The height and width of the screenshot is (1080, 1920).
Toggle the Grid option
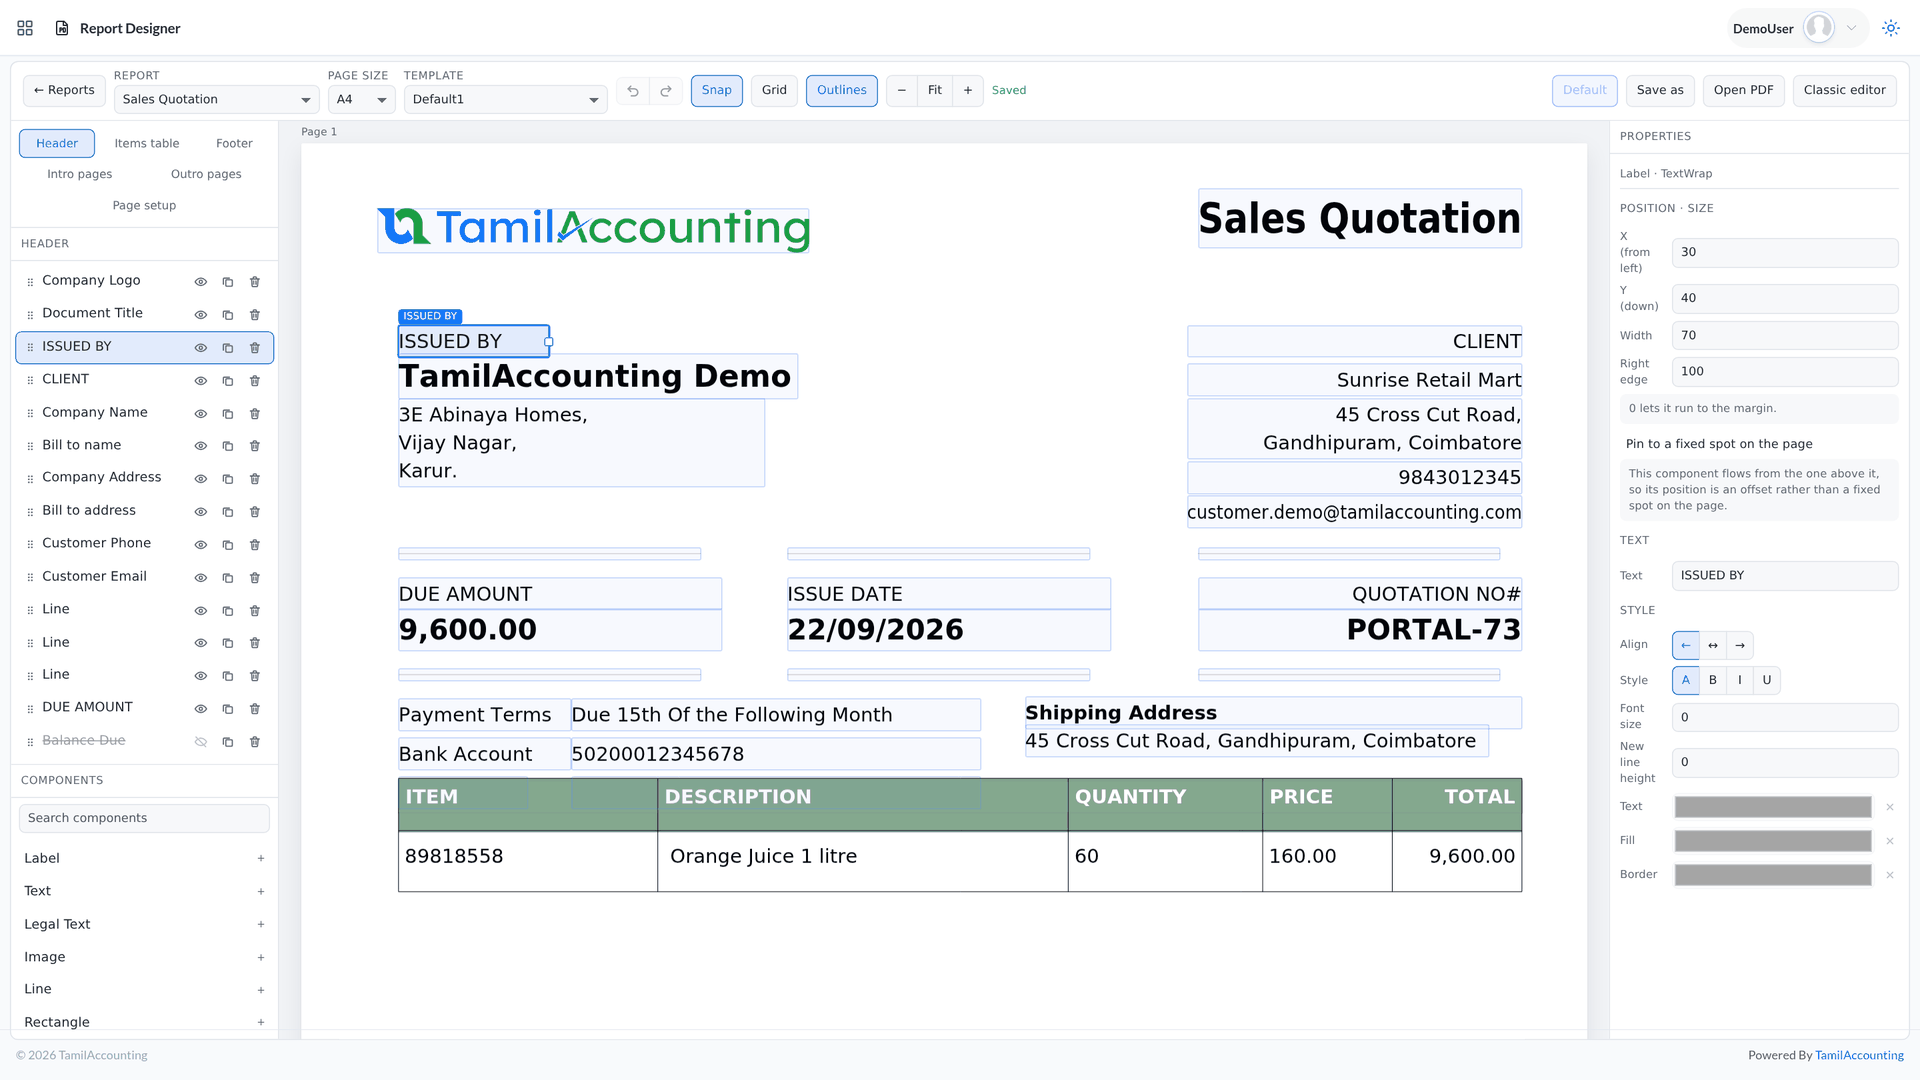774,91
